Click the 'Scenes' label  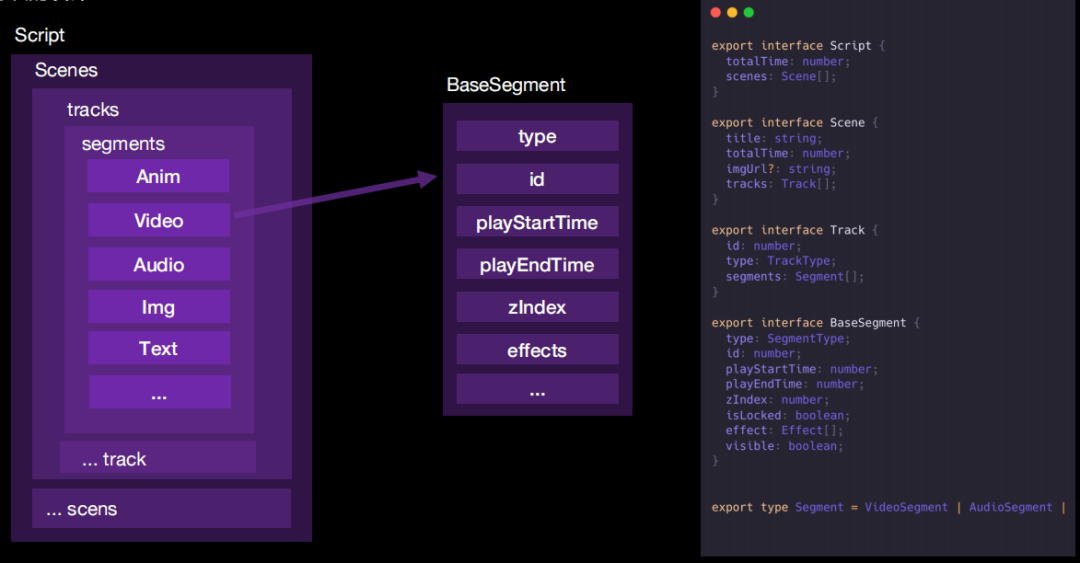pos(66,70)
